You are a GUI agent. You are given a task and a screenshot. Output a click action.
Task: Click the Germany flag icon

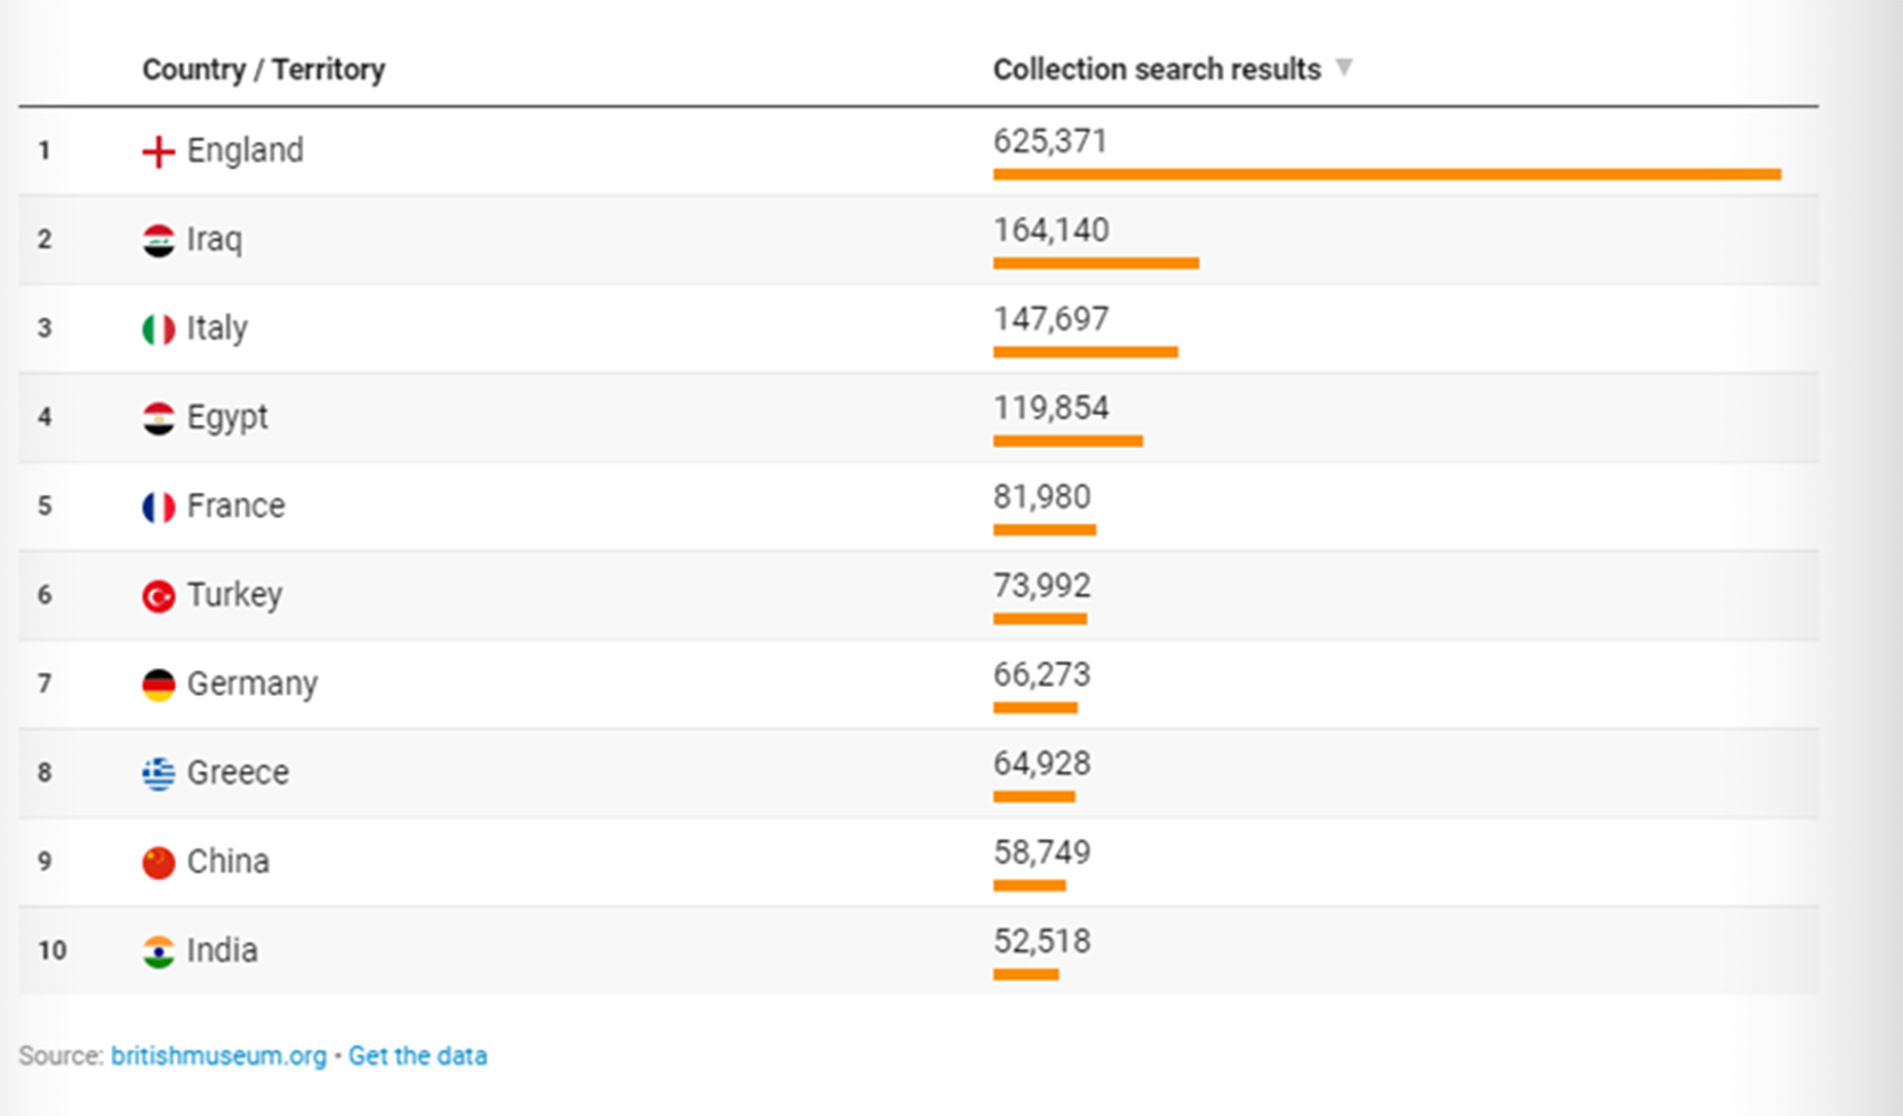[x=158, y=685]
